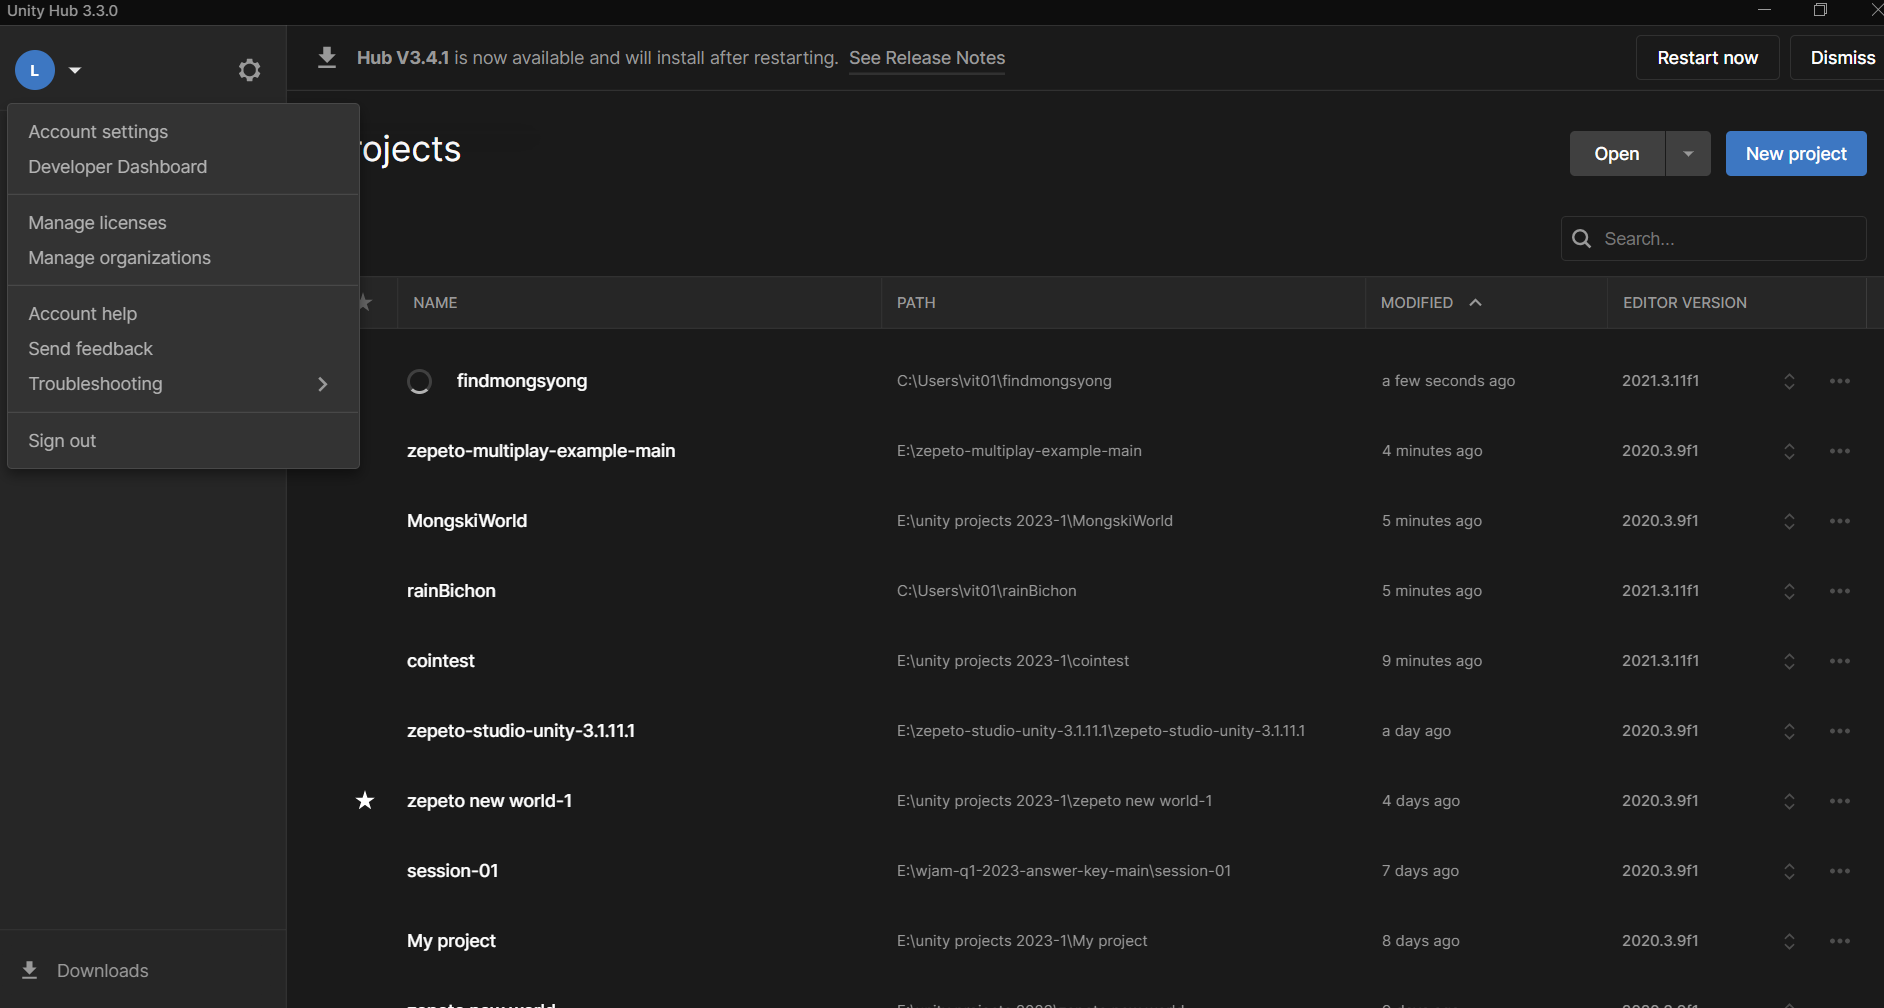1884x1008 pixels.
Task: Change editor version for cointest
Action: click(1789, 661)
